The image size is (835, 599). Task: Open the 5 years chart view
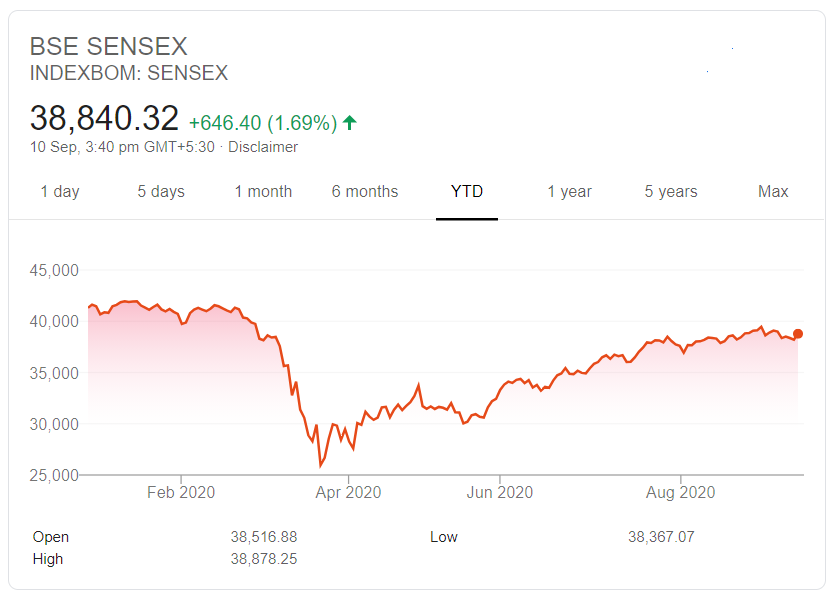tap(669, 191)
